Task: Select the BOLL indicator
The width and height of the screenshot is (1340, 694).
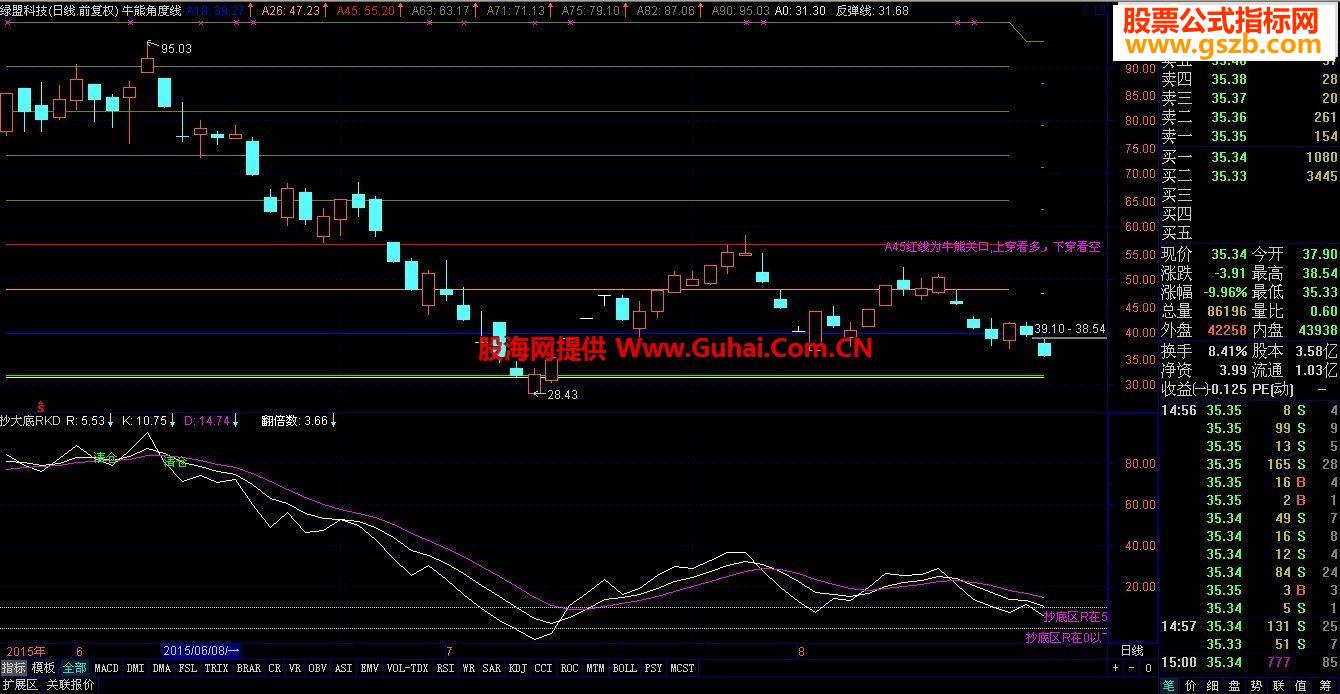Action: pyautogui.click(x=624, y=667)
